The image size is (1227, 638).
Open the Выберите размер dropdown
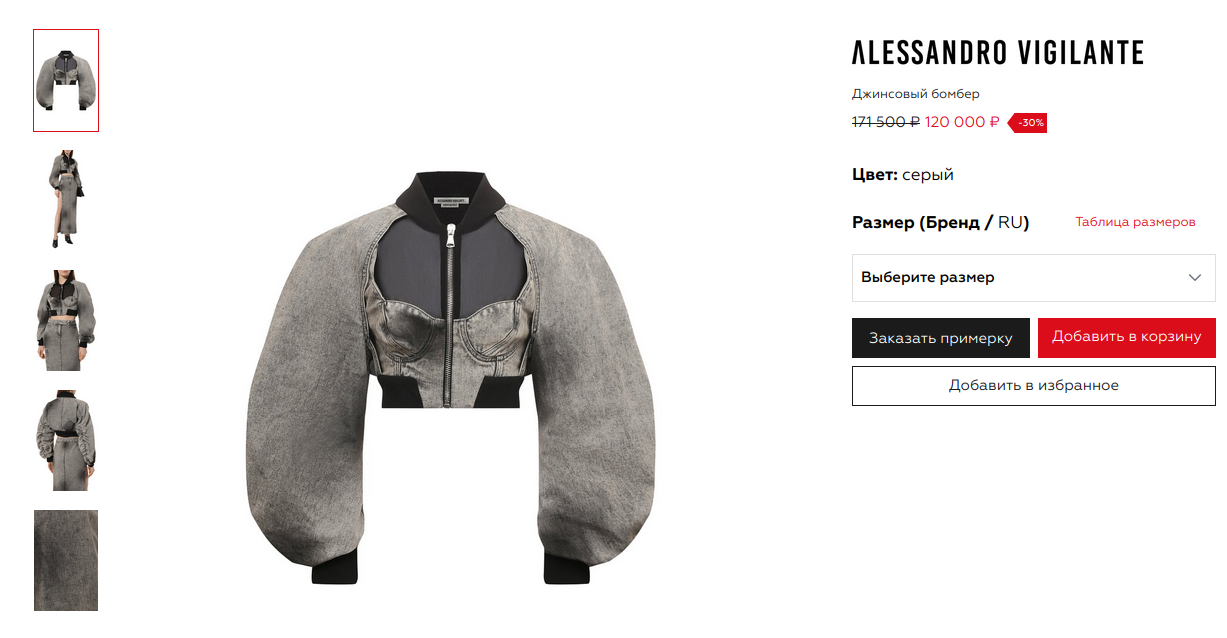(x=1034, y=278)
